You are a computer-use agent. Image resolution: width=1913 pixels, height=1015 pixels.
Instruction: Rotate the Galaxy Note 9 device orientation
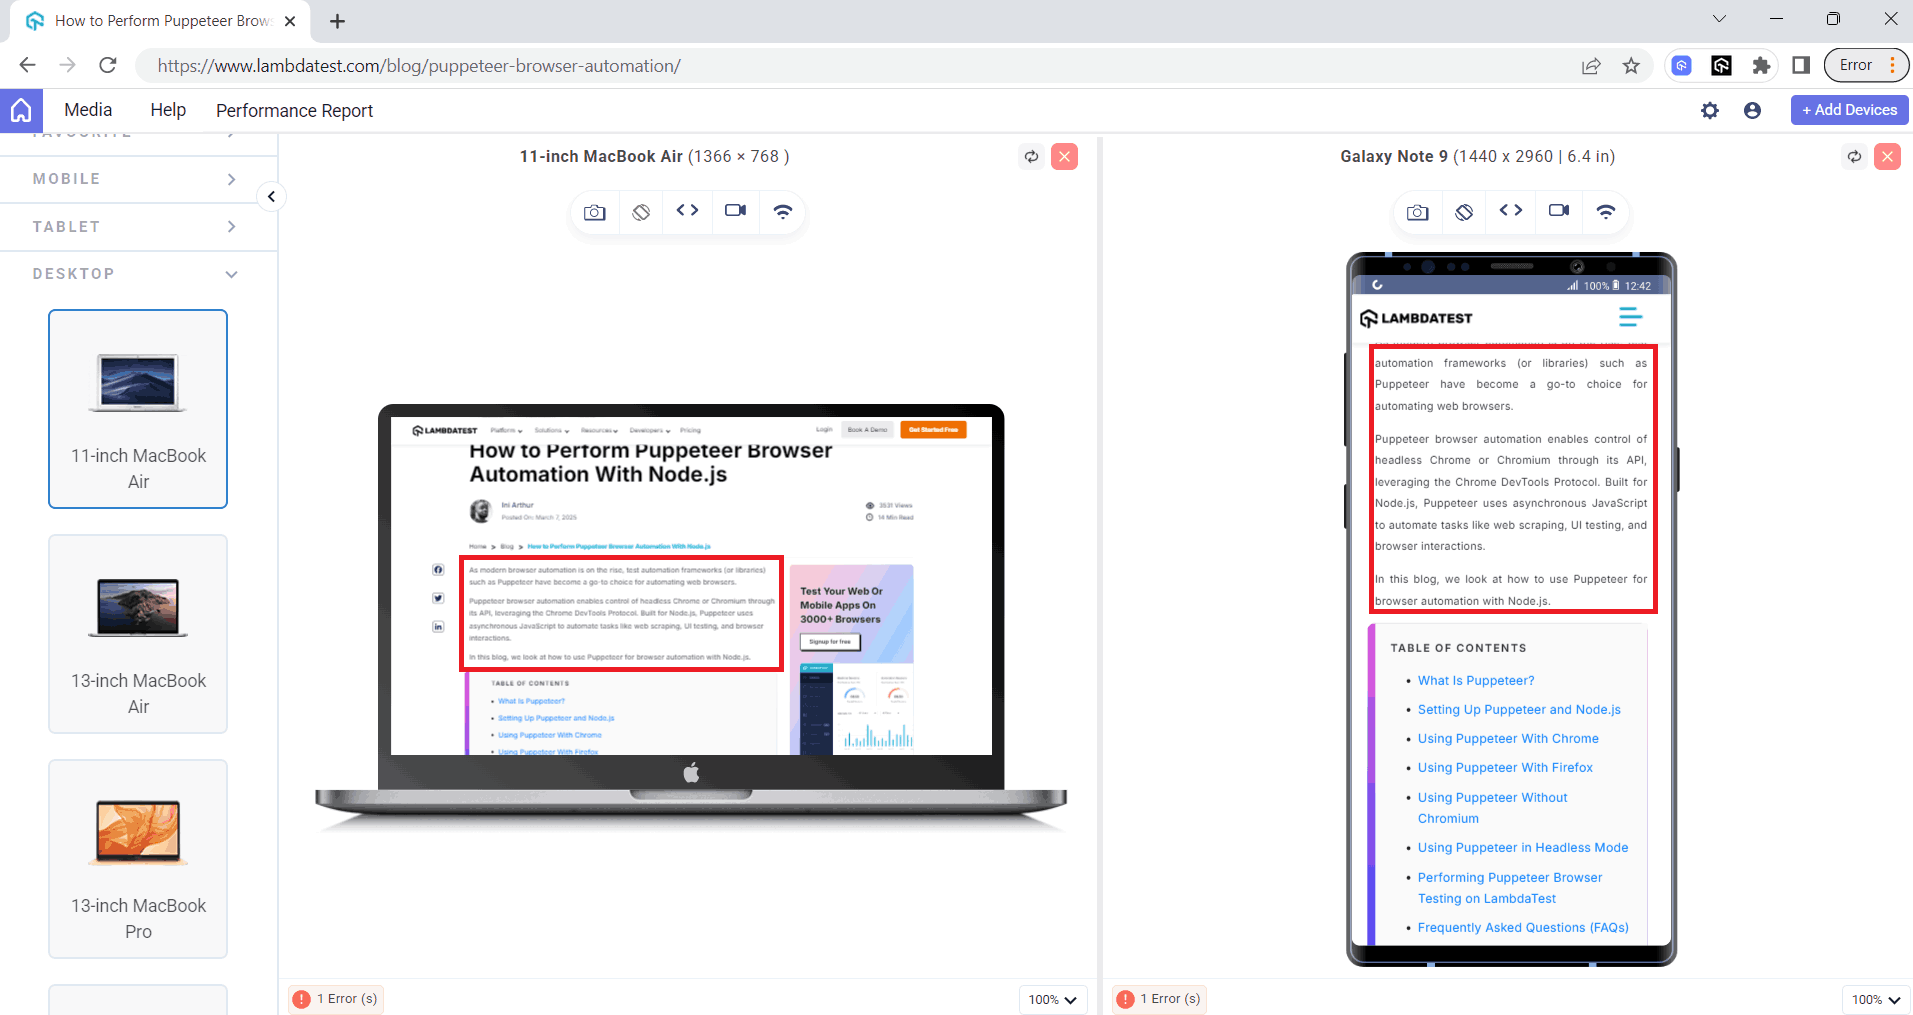coord(1464,212)
